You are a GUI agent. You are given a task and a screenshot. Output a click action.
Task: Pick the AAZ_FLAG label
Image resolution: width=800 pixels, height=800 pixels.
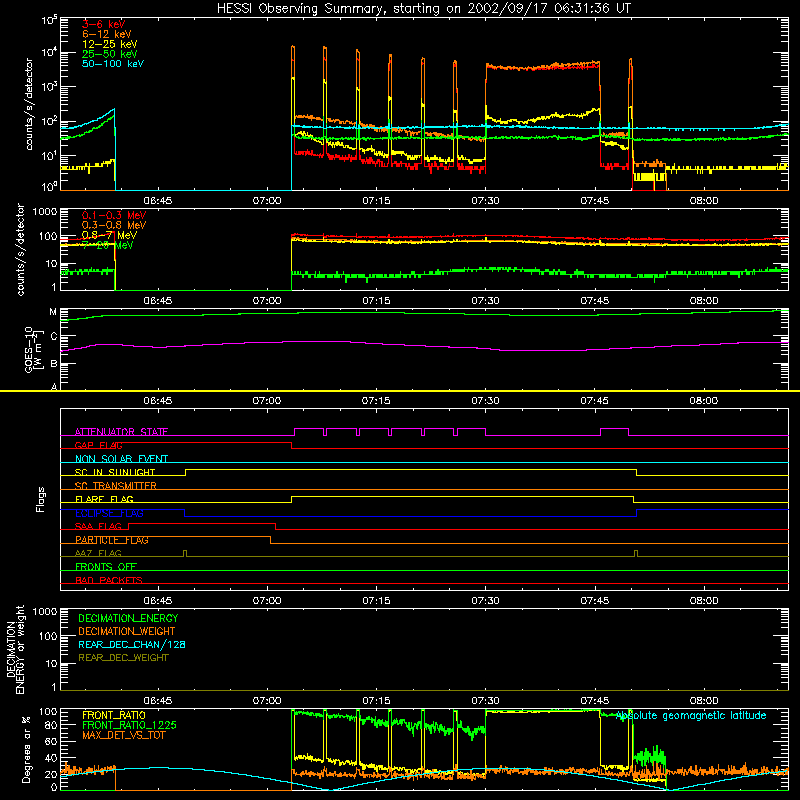[98, 553]
